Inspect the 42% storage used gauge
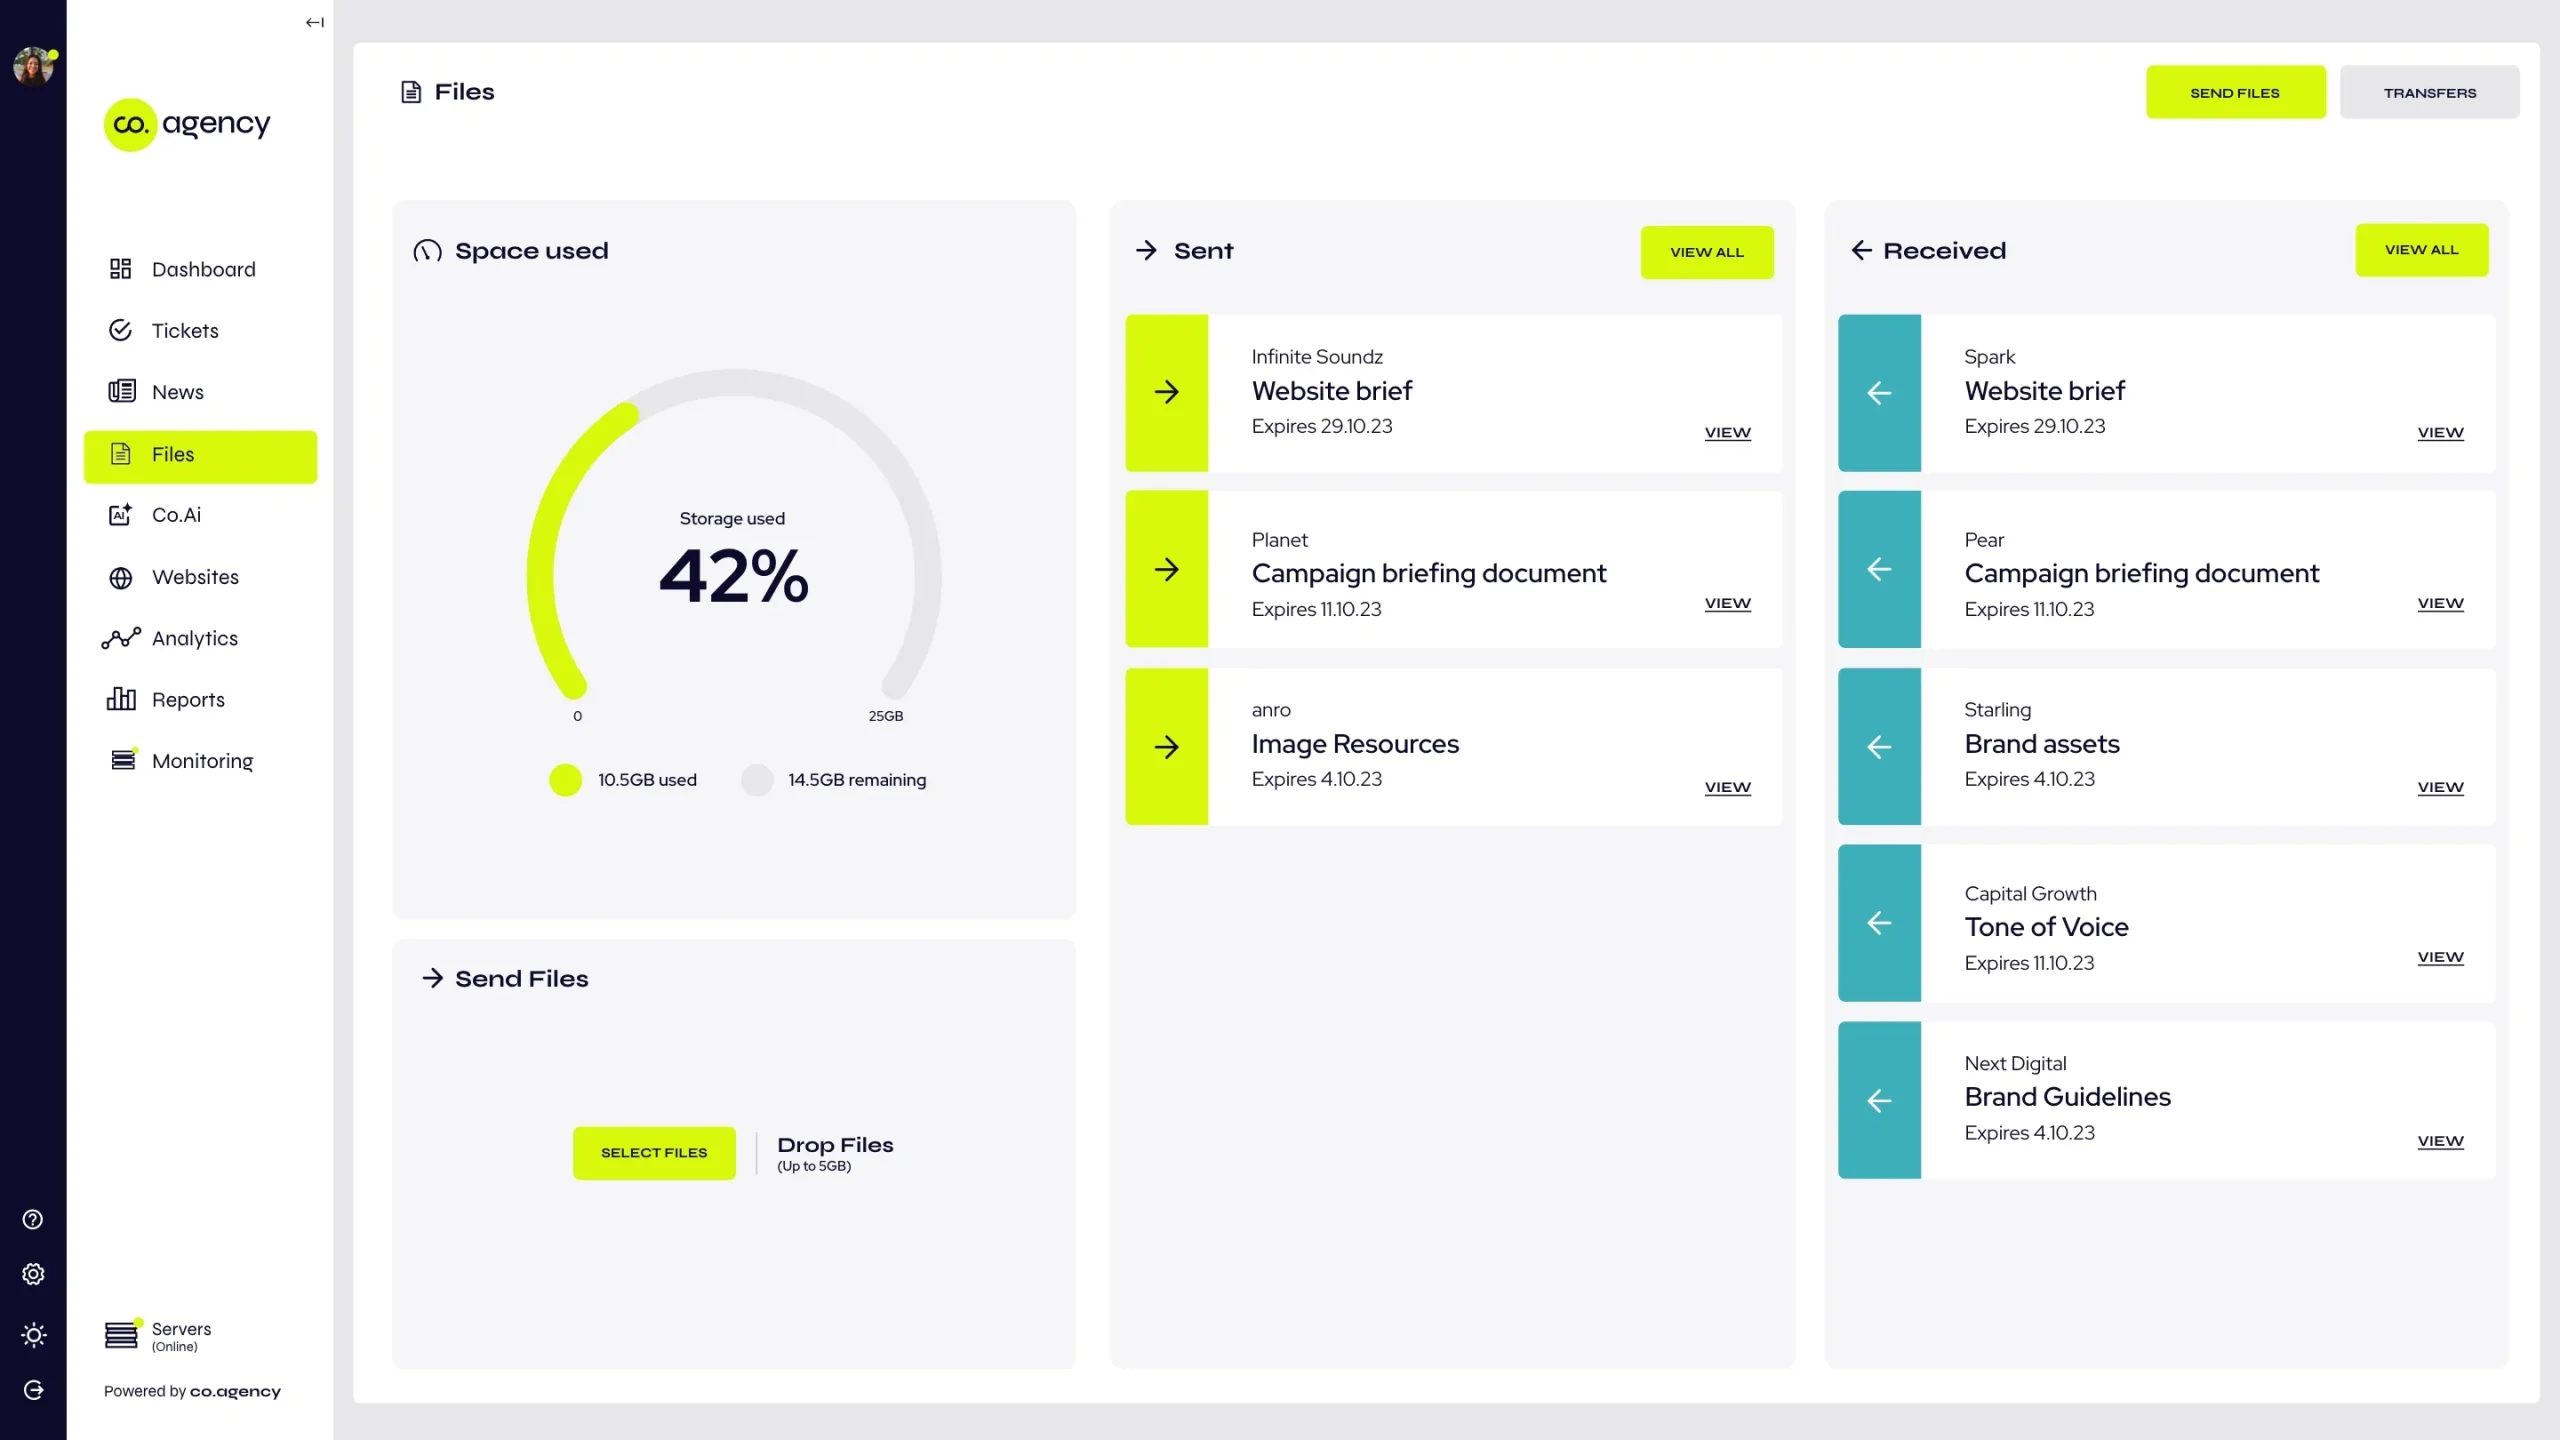Screen dimensions: 2560x1440 coord(733,573)
